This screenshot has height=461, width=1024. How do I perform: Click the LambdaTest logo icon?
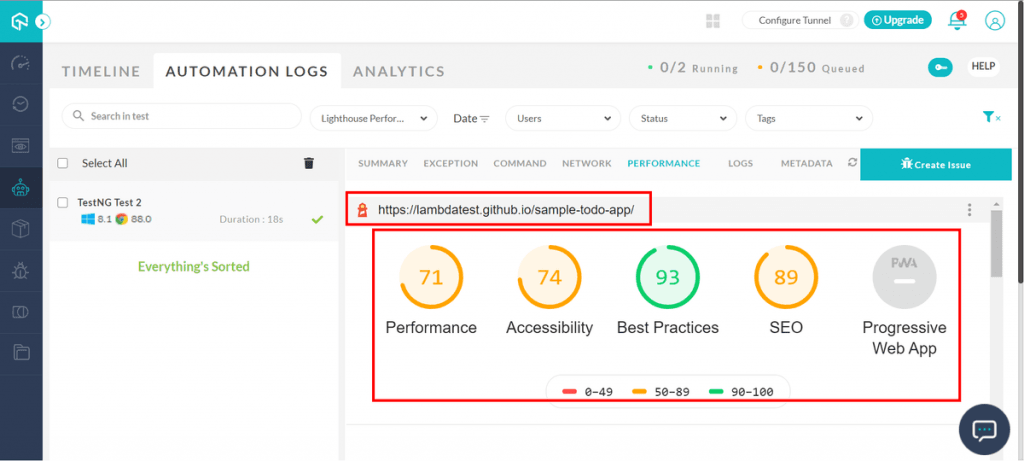19,21
